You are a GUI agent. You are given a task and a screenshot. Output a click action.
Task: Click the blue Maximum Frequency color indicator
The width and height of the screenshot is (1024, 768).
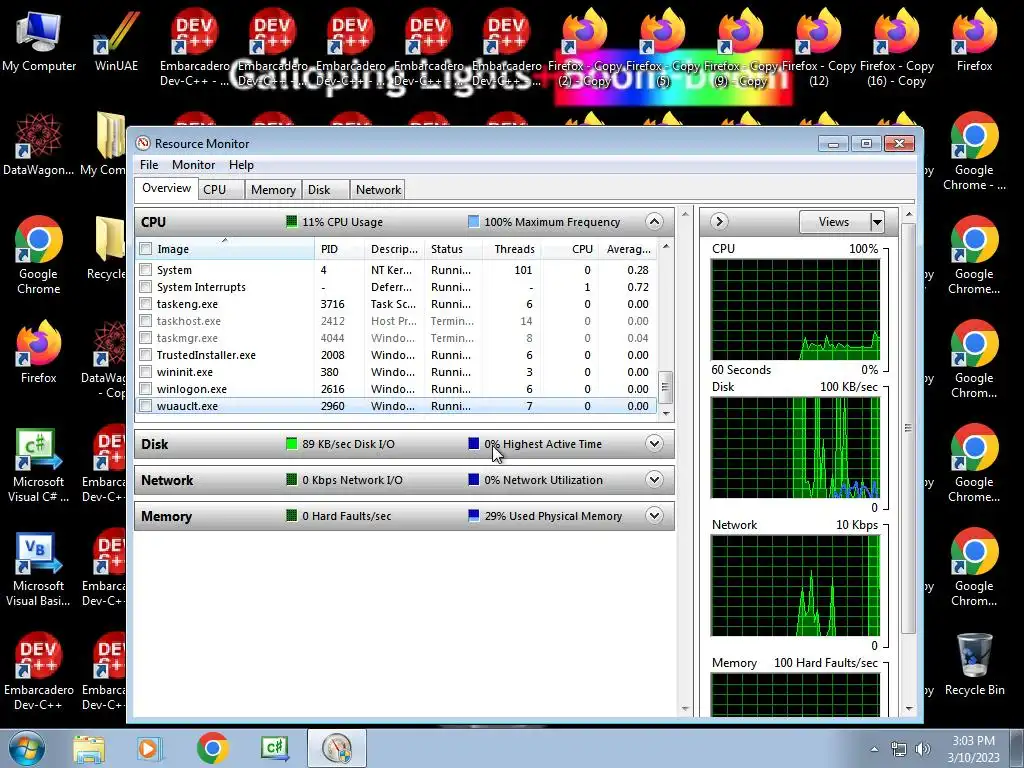coord(473,221)
